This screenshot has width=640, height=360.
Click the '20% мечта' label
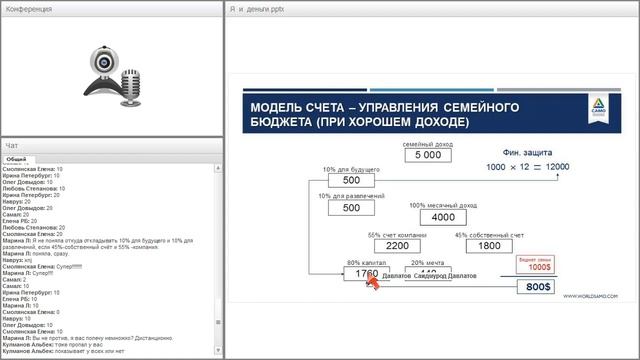point(428,262)
